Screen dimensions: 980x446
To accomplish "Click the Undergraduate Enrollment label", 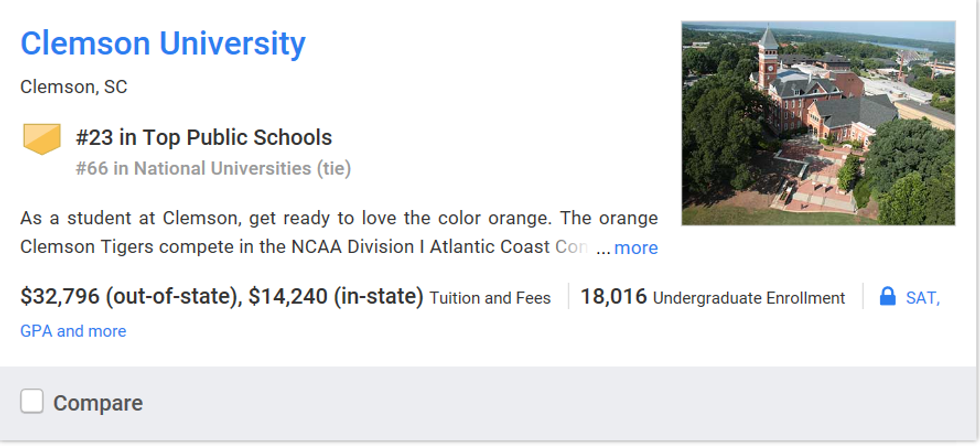I will [x=749, y=298].
